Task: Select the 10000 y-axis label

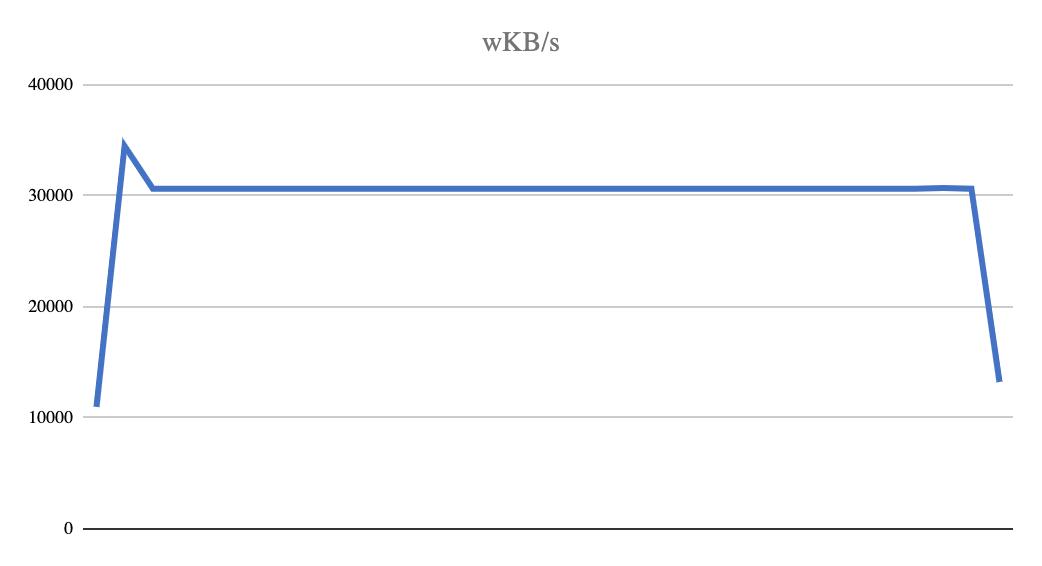Action: [51, 417]
